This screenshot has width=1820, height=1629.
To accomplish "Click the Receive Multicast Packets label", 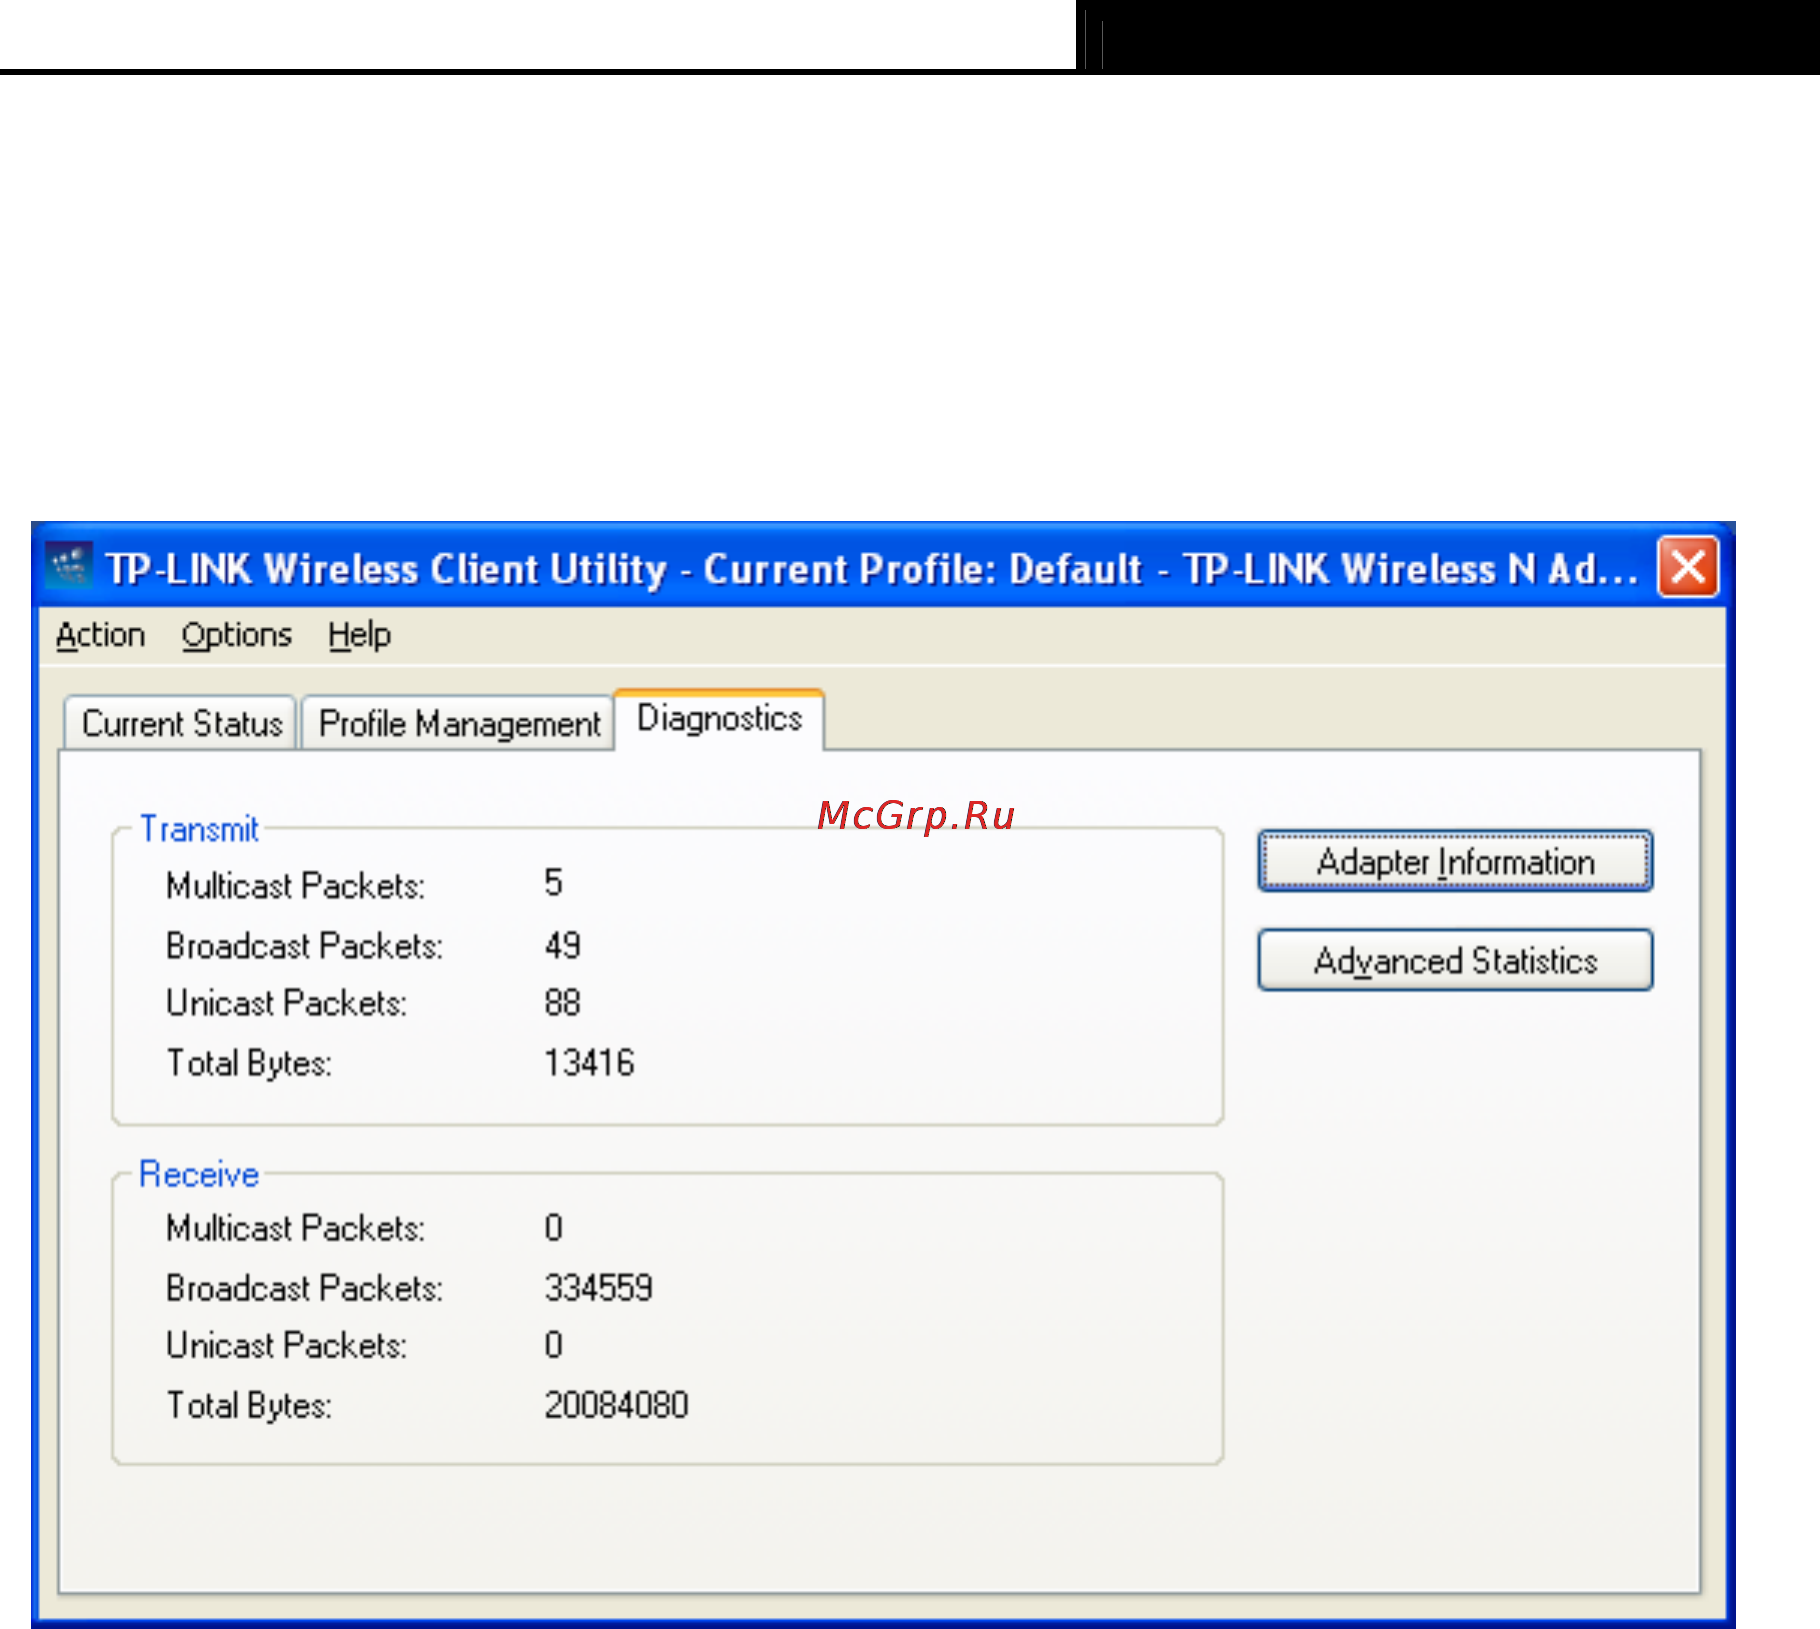I will point(296,1228).
